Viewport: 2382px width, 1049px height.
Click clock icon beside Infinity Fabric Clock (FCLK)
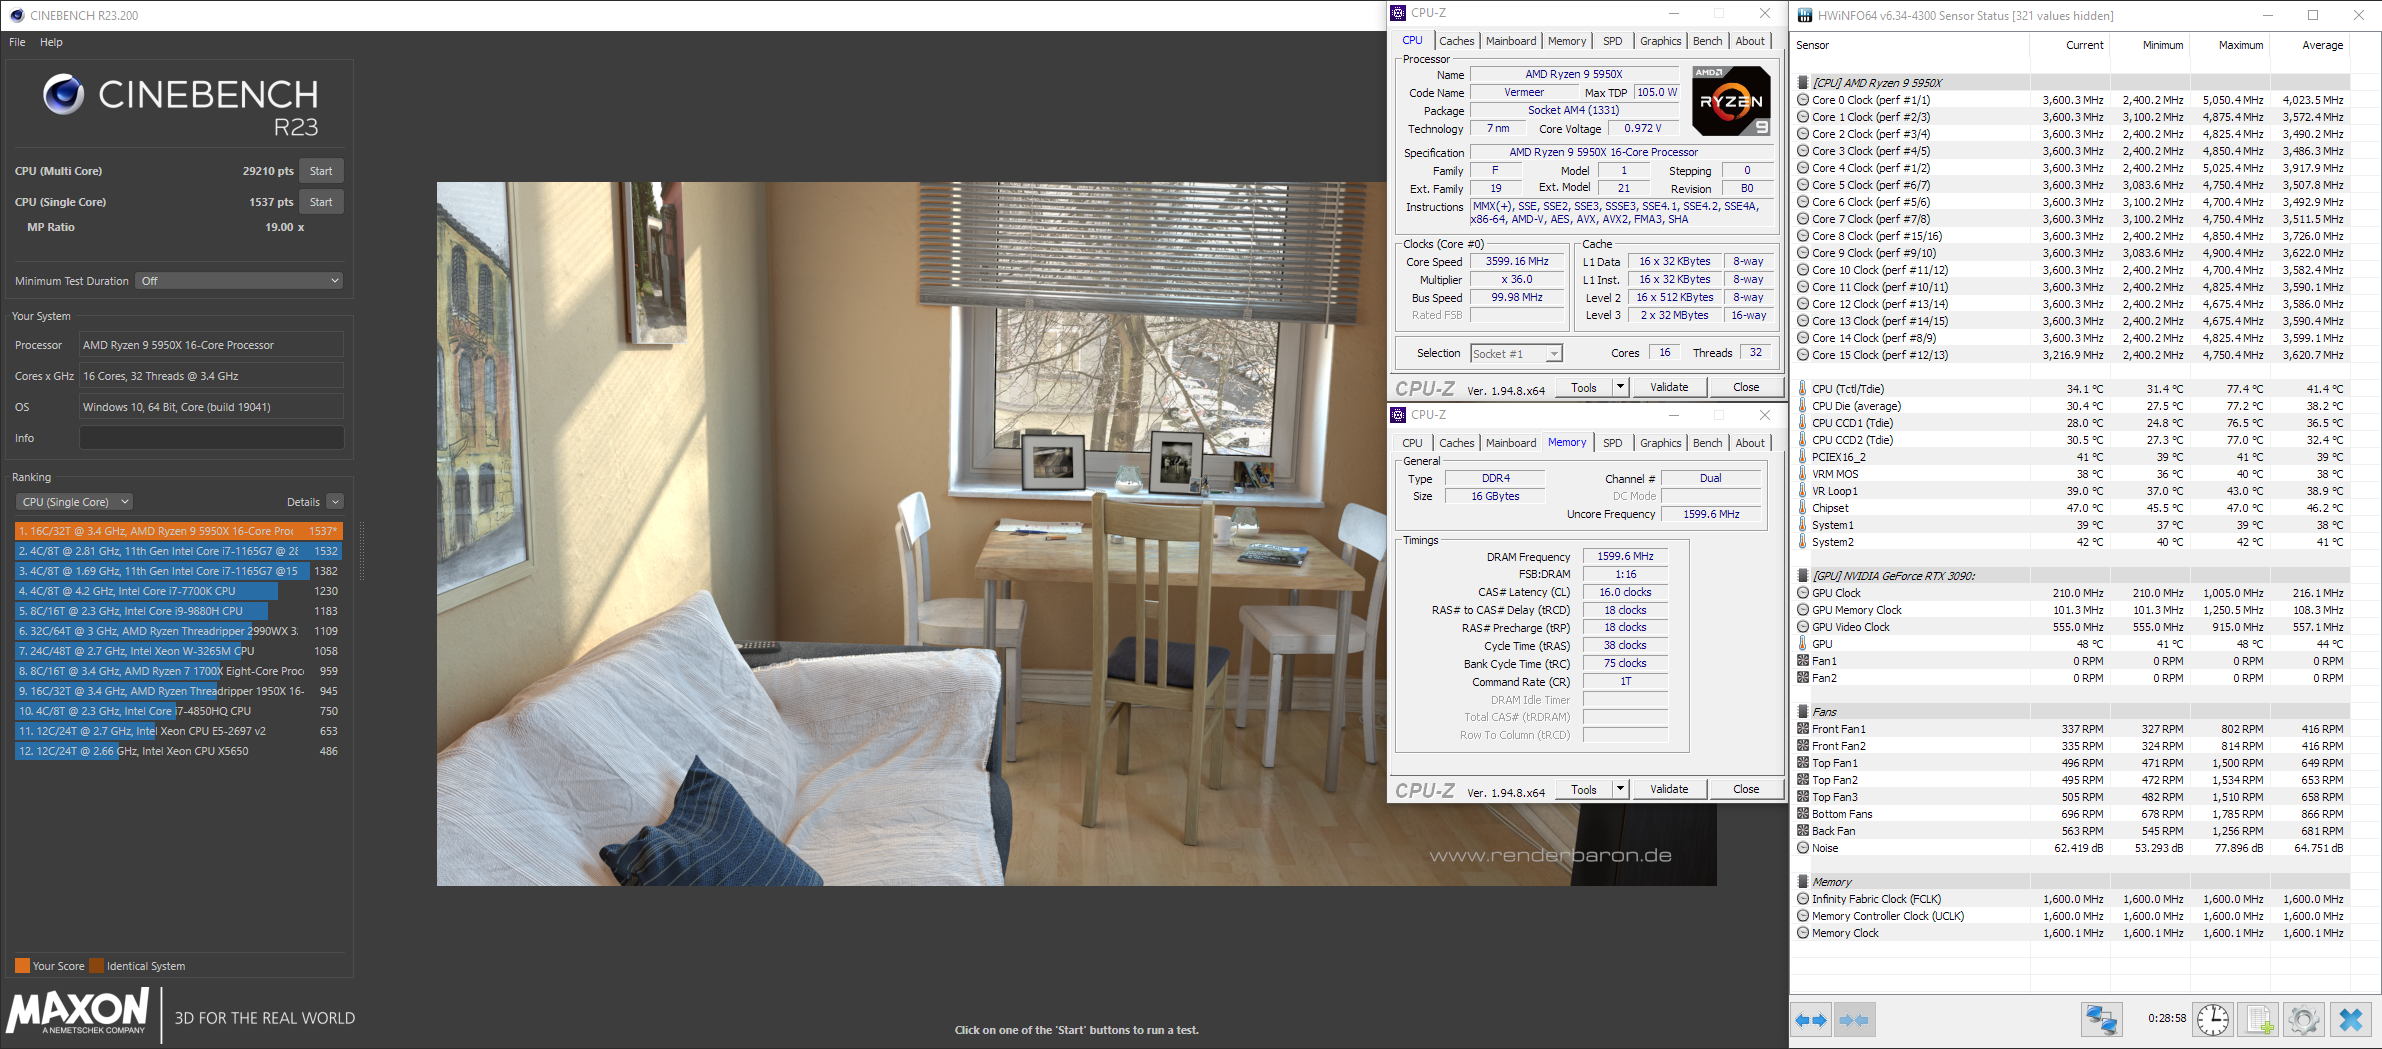(1803, 899)
